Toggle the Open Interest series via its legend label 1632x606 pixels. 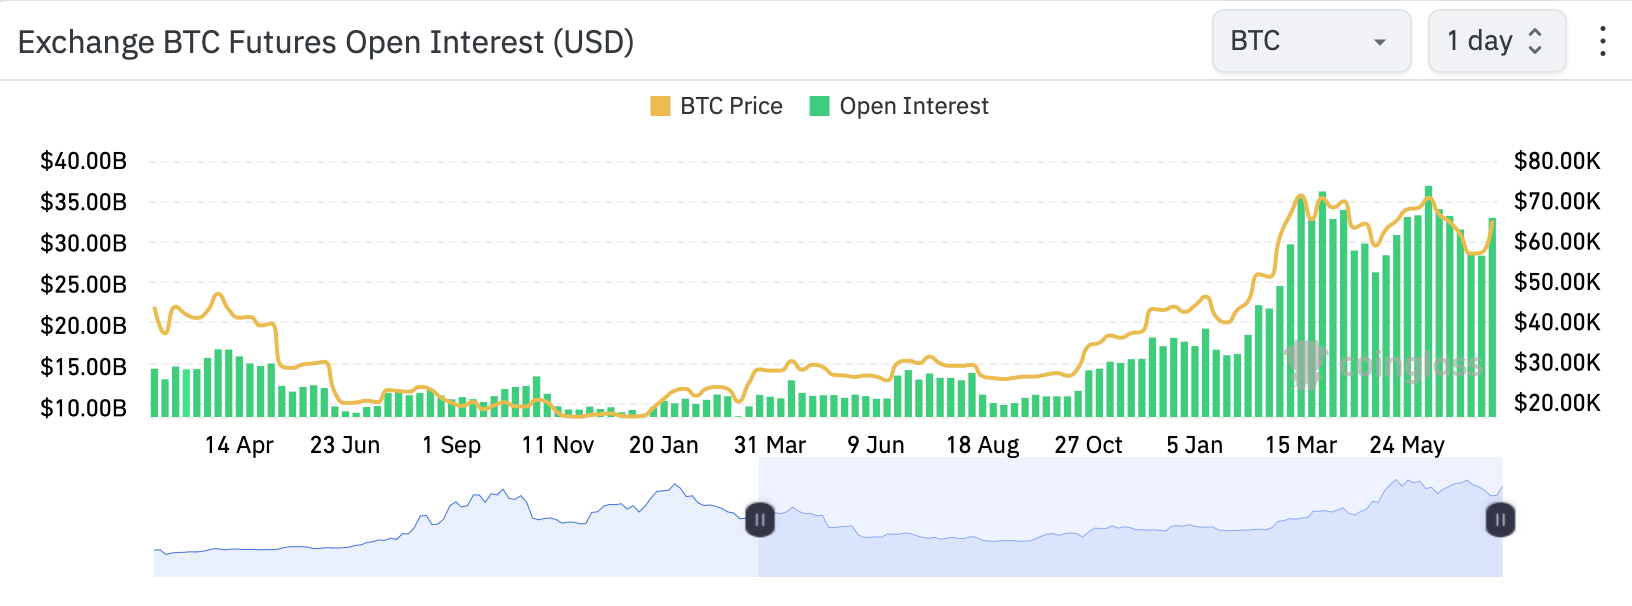click(x=914, y=106)
